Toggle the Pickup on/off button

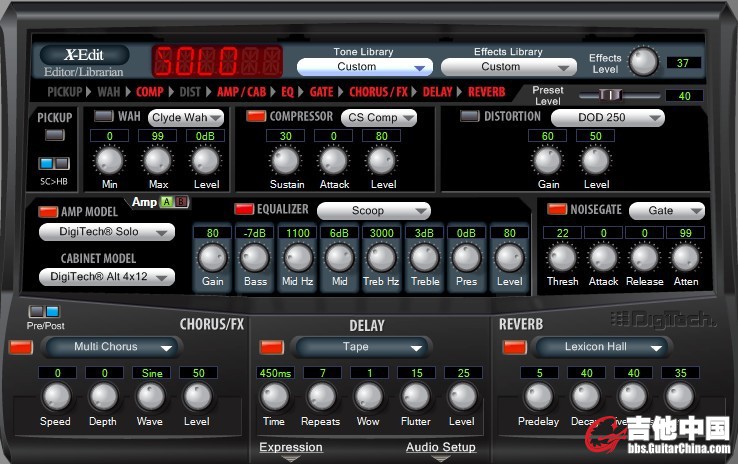click(x=55, y=136)
